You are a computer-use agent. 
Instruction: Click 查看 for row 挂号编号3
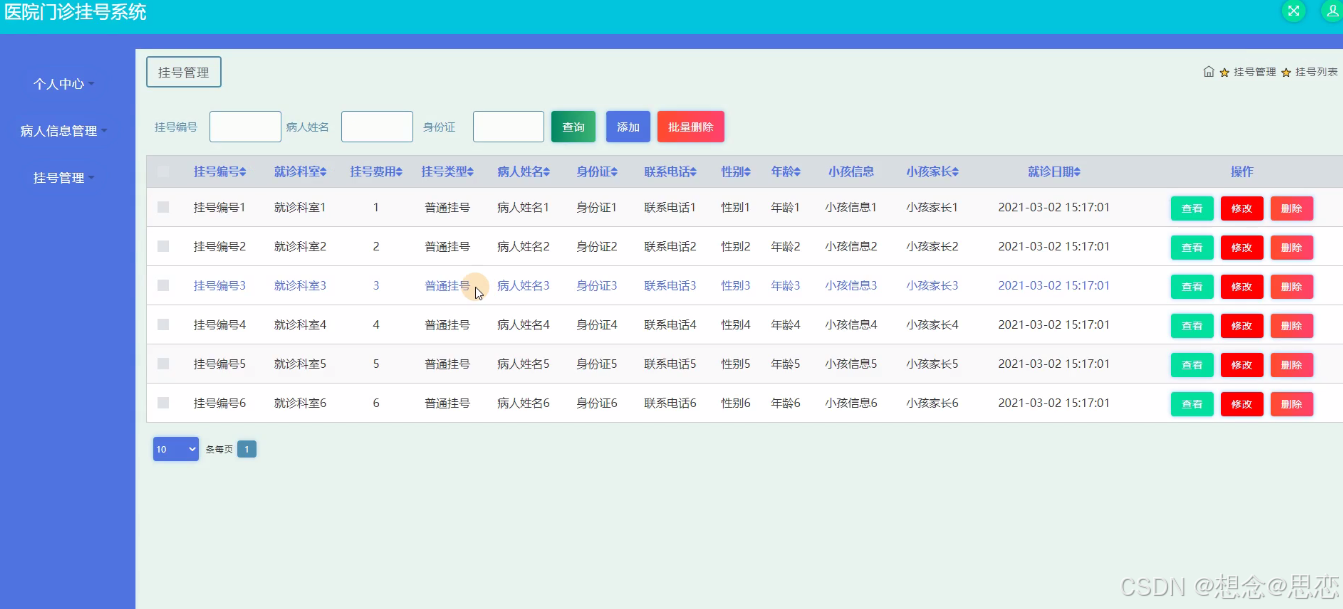coord(1192,286)
